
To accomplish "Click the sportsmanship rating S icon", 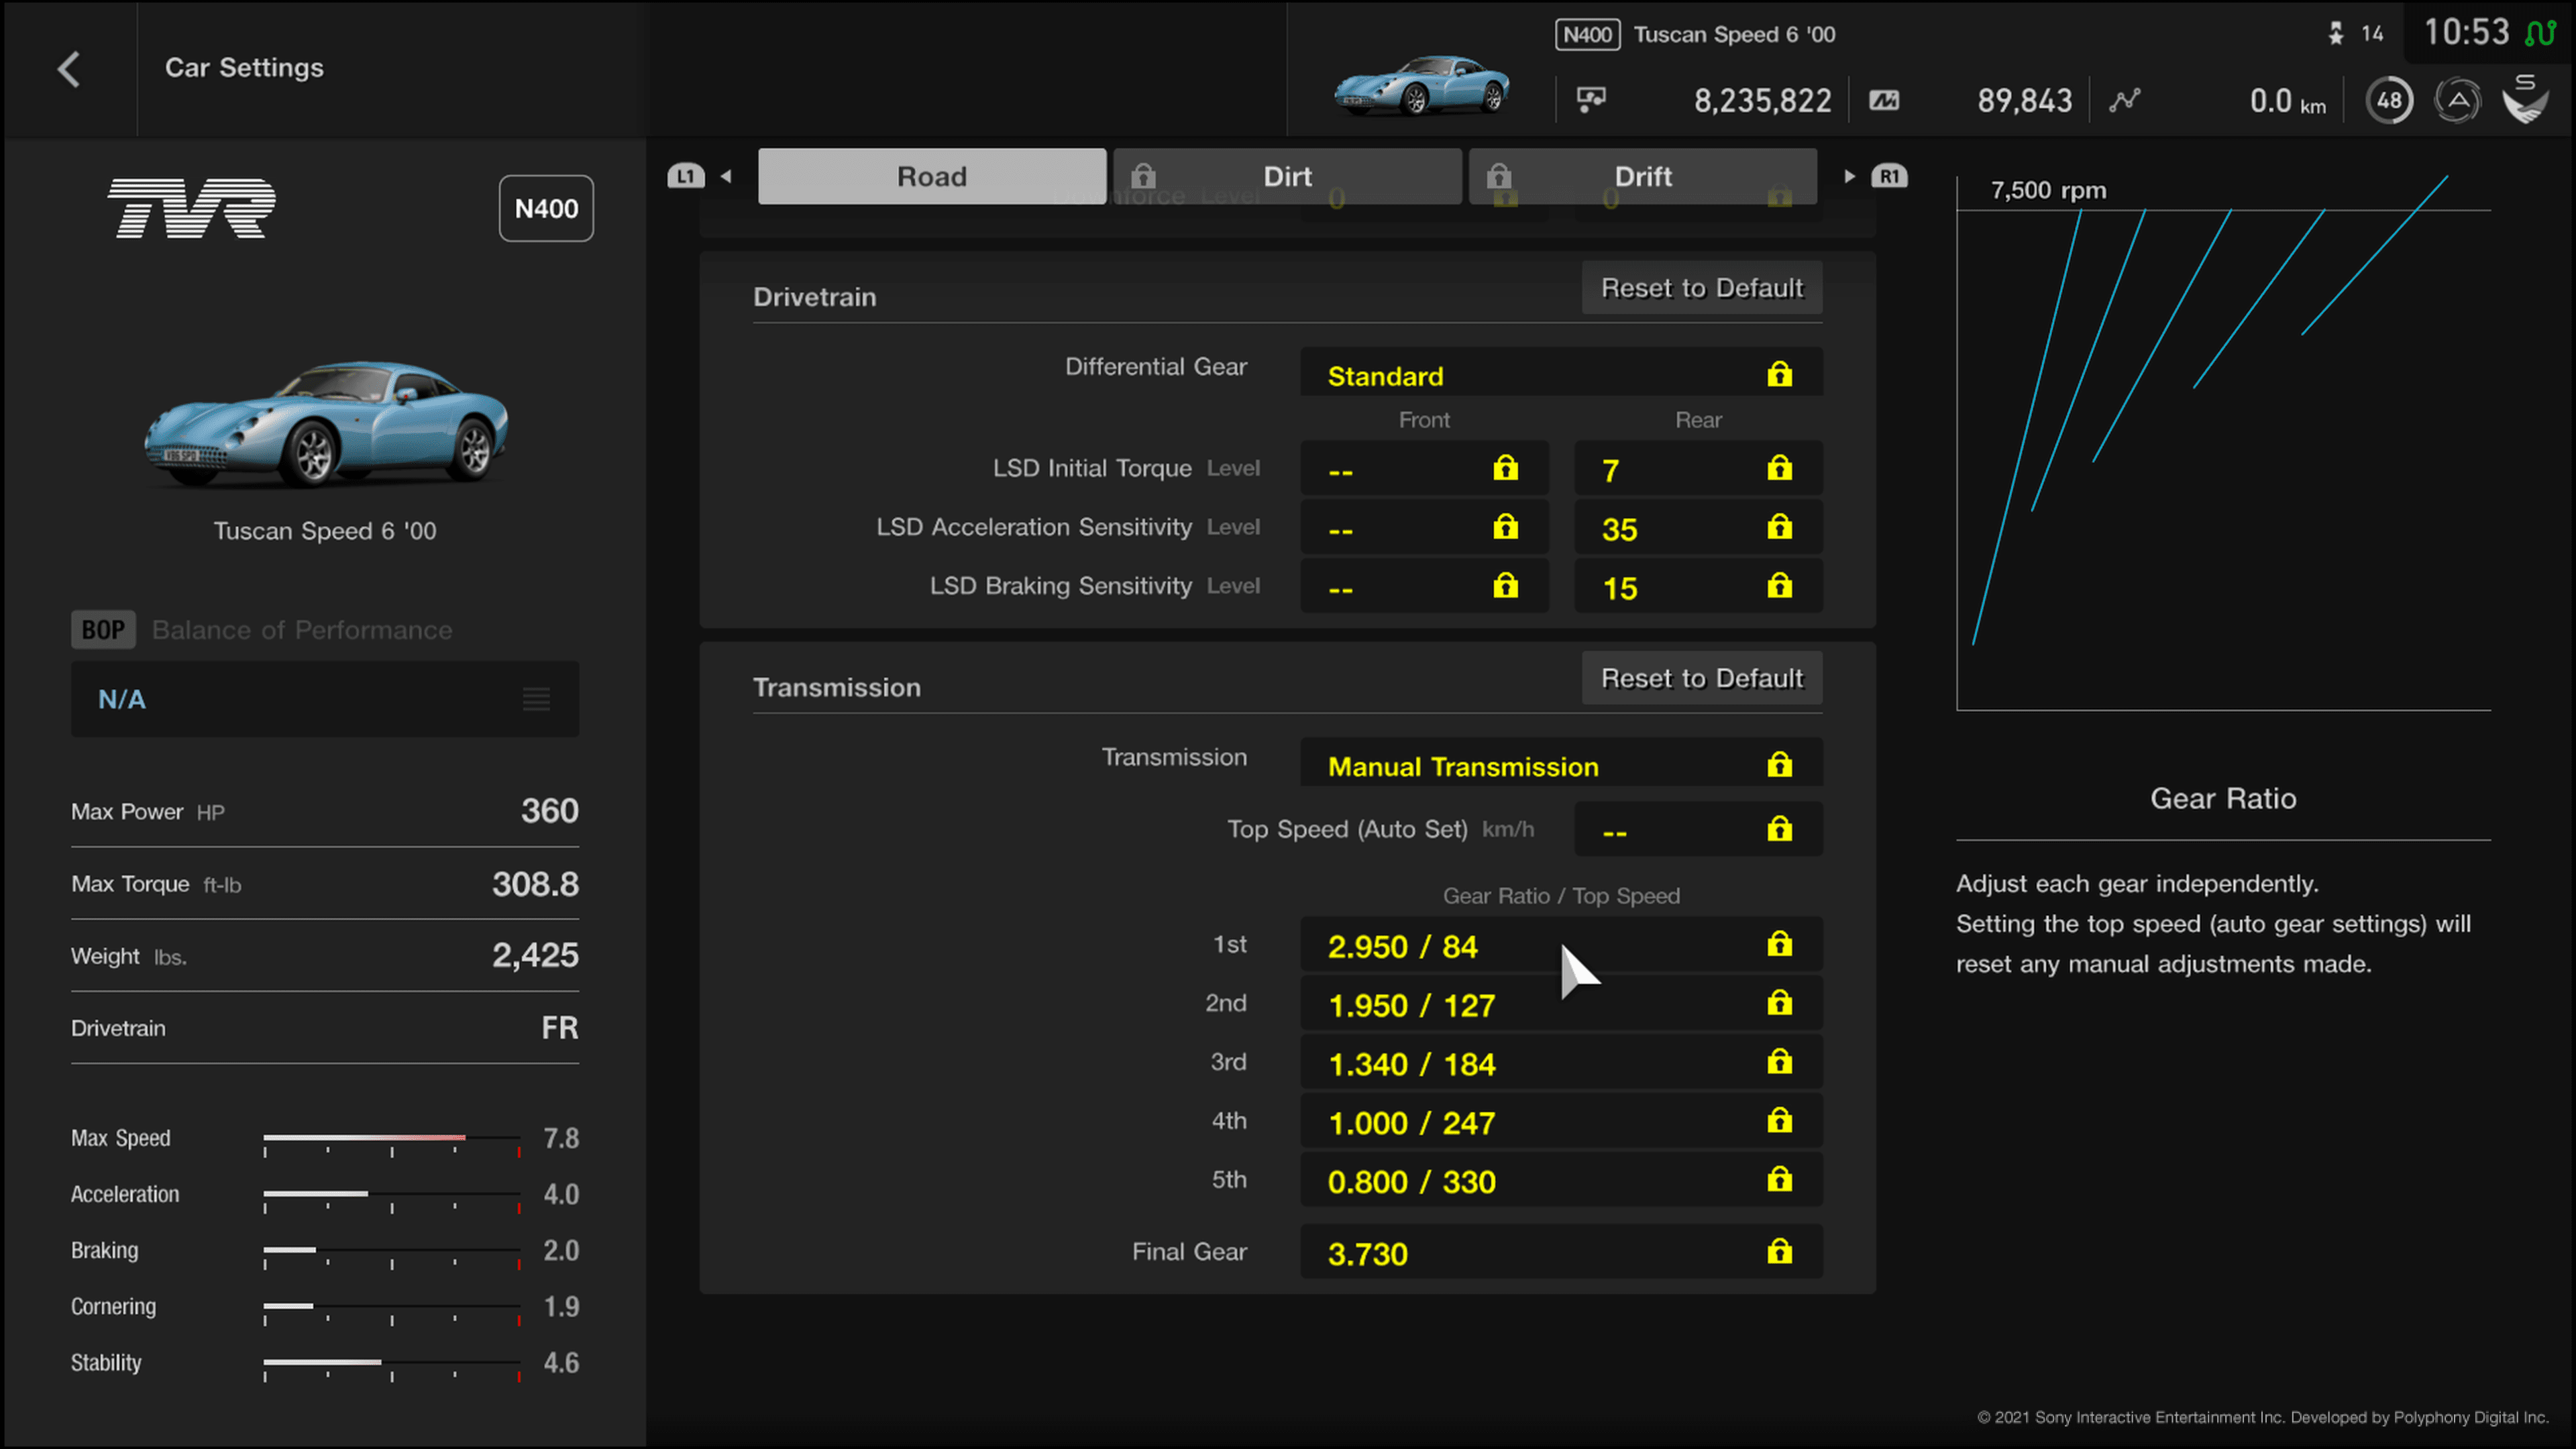I will pos(2525,98).
